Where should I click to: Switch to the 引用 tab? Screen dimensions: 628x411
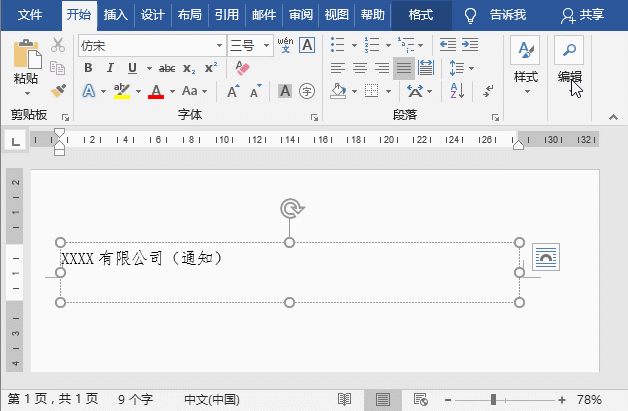227,15
